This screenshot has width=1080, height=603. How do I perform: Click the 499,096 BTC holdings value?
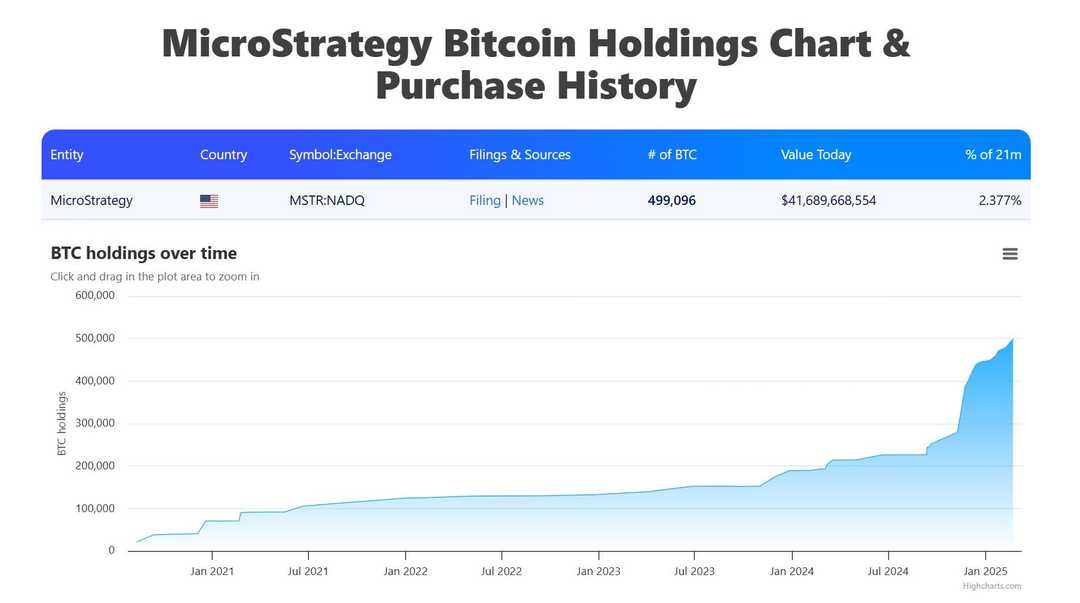(670, 200)
